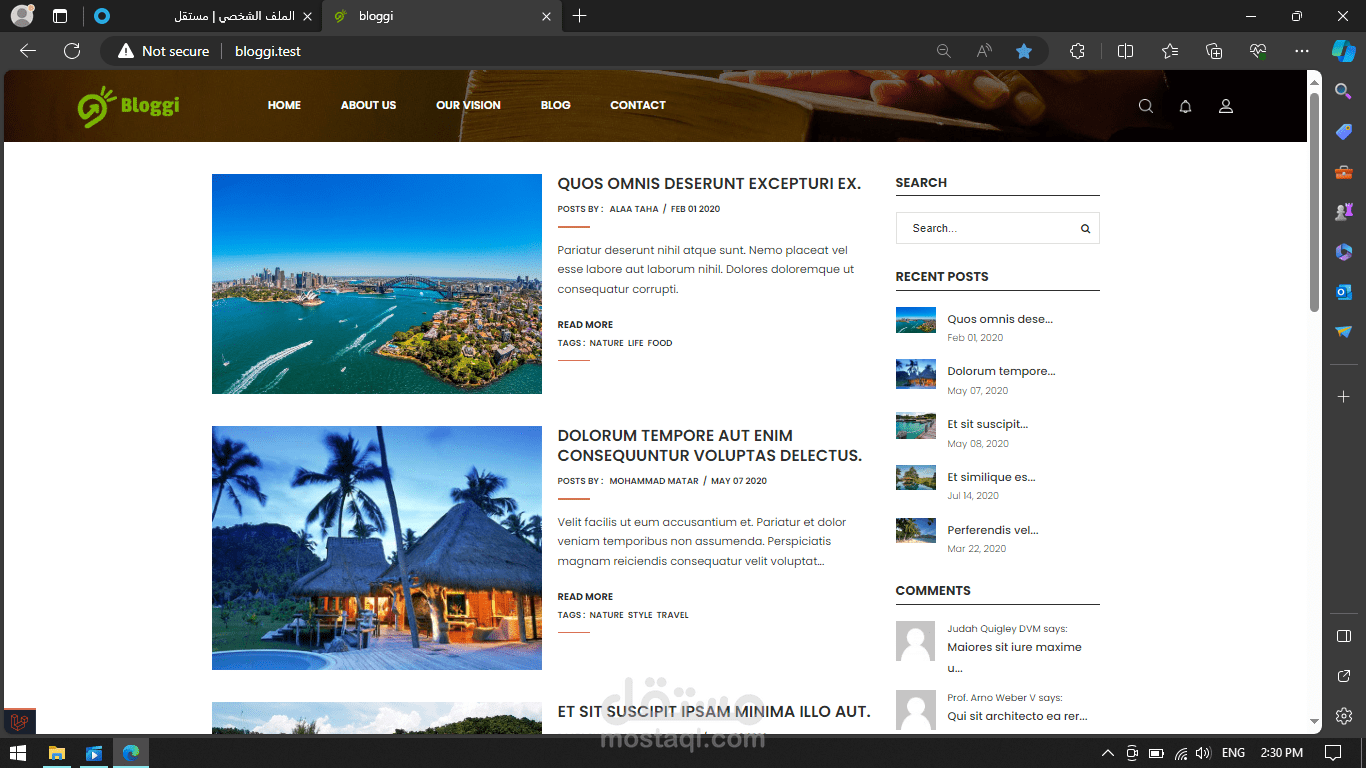
Task: Select the STYLE tag on second post
Action: pyautogui.click(x=640, y=616)
